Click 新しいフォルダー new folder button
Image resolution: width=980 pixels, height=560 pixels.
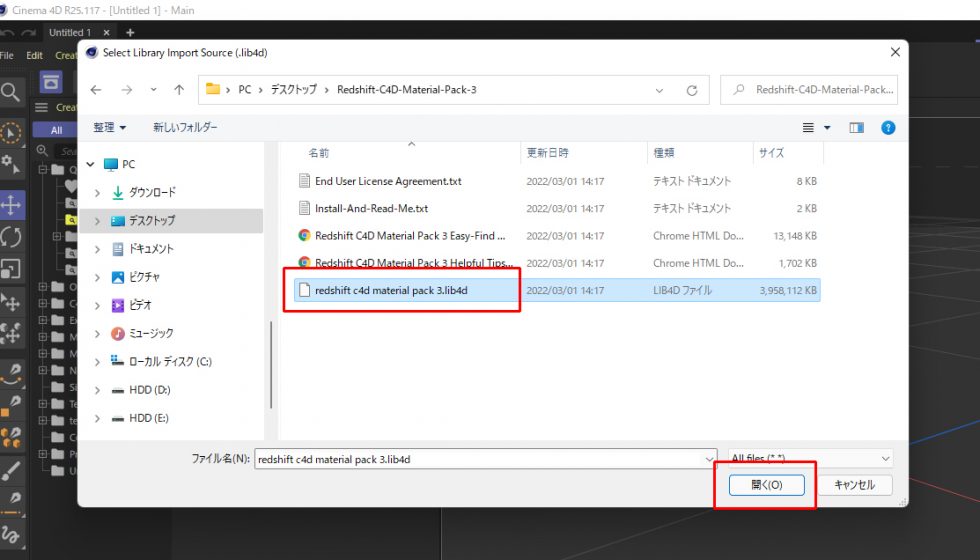(185, 127)
